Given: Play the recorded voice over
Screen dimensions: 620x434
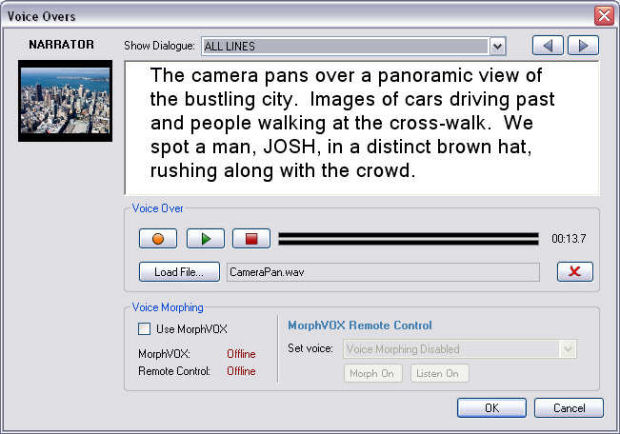Looking at the screenshot, I should (205, 239).
